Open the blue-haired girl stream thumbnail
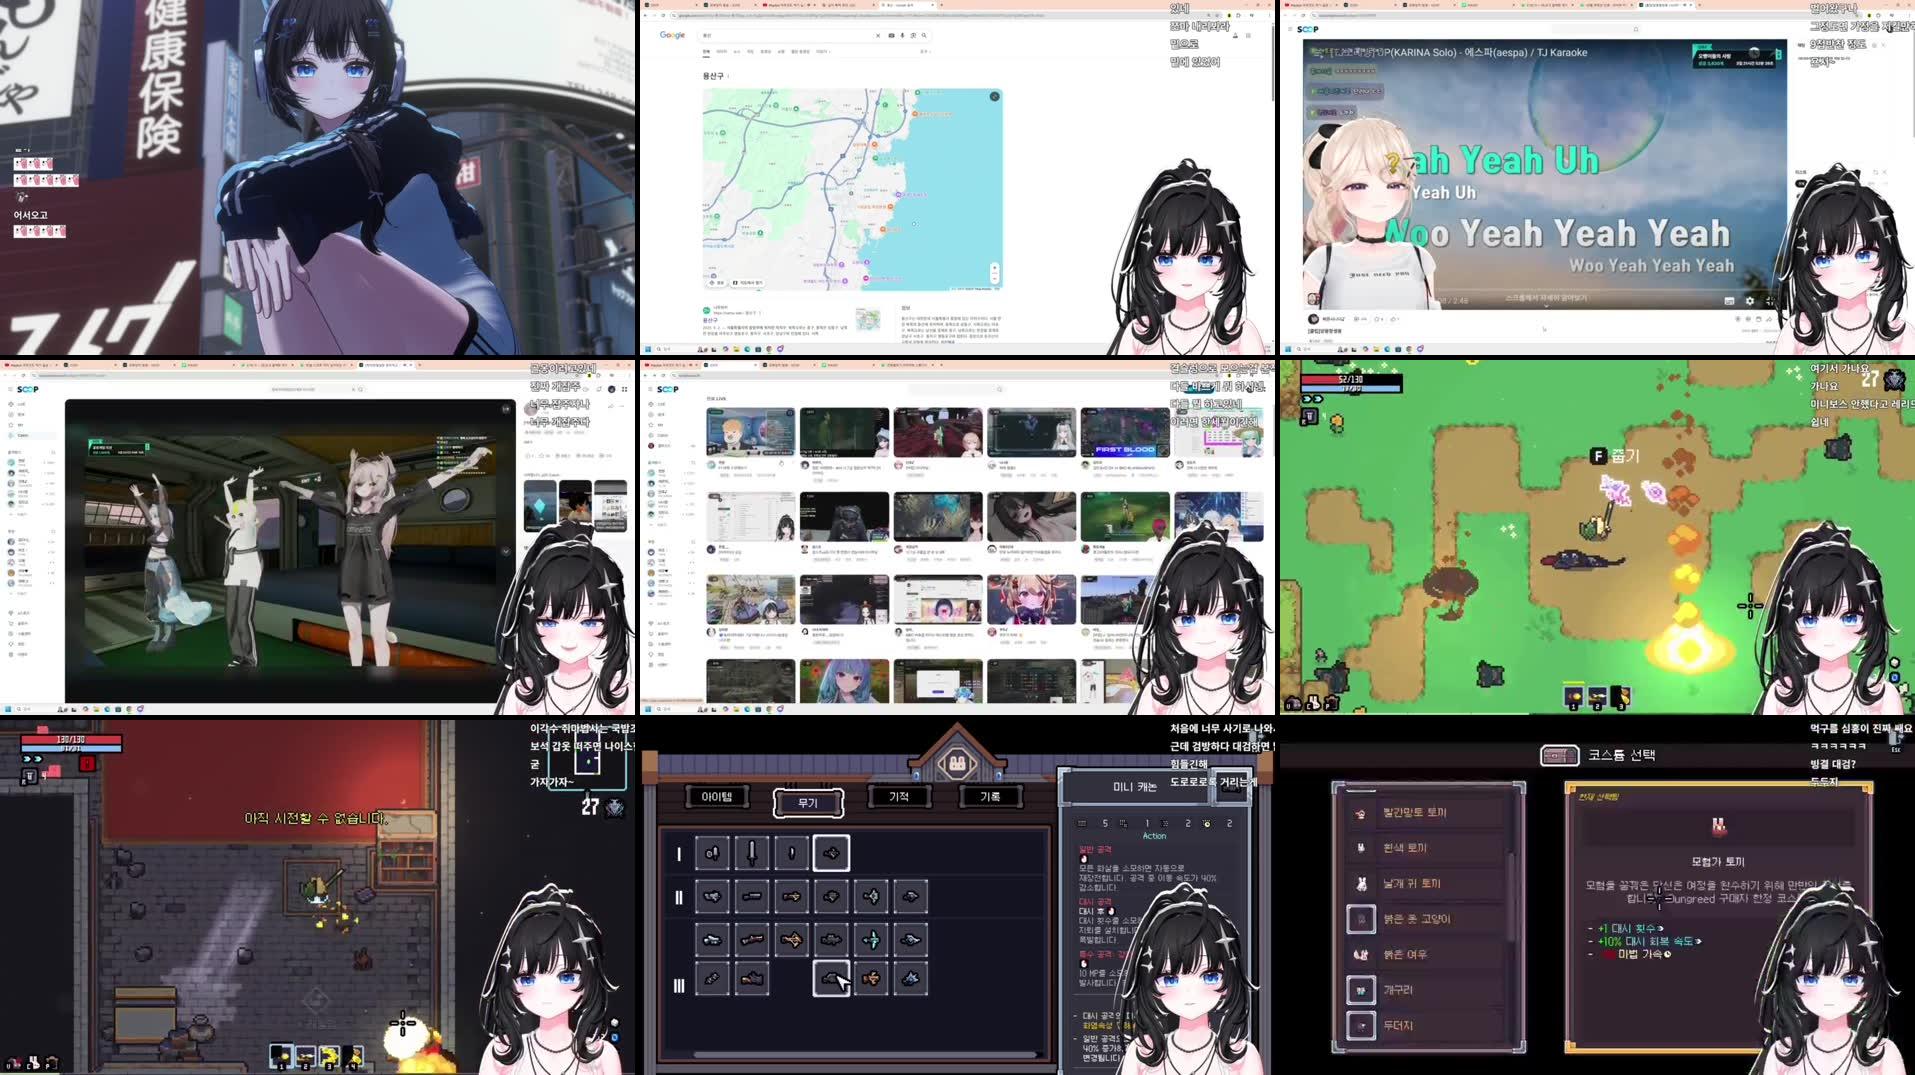The image size is (1915, 1075). [844, 681]
